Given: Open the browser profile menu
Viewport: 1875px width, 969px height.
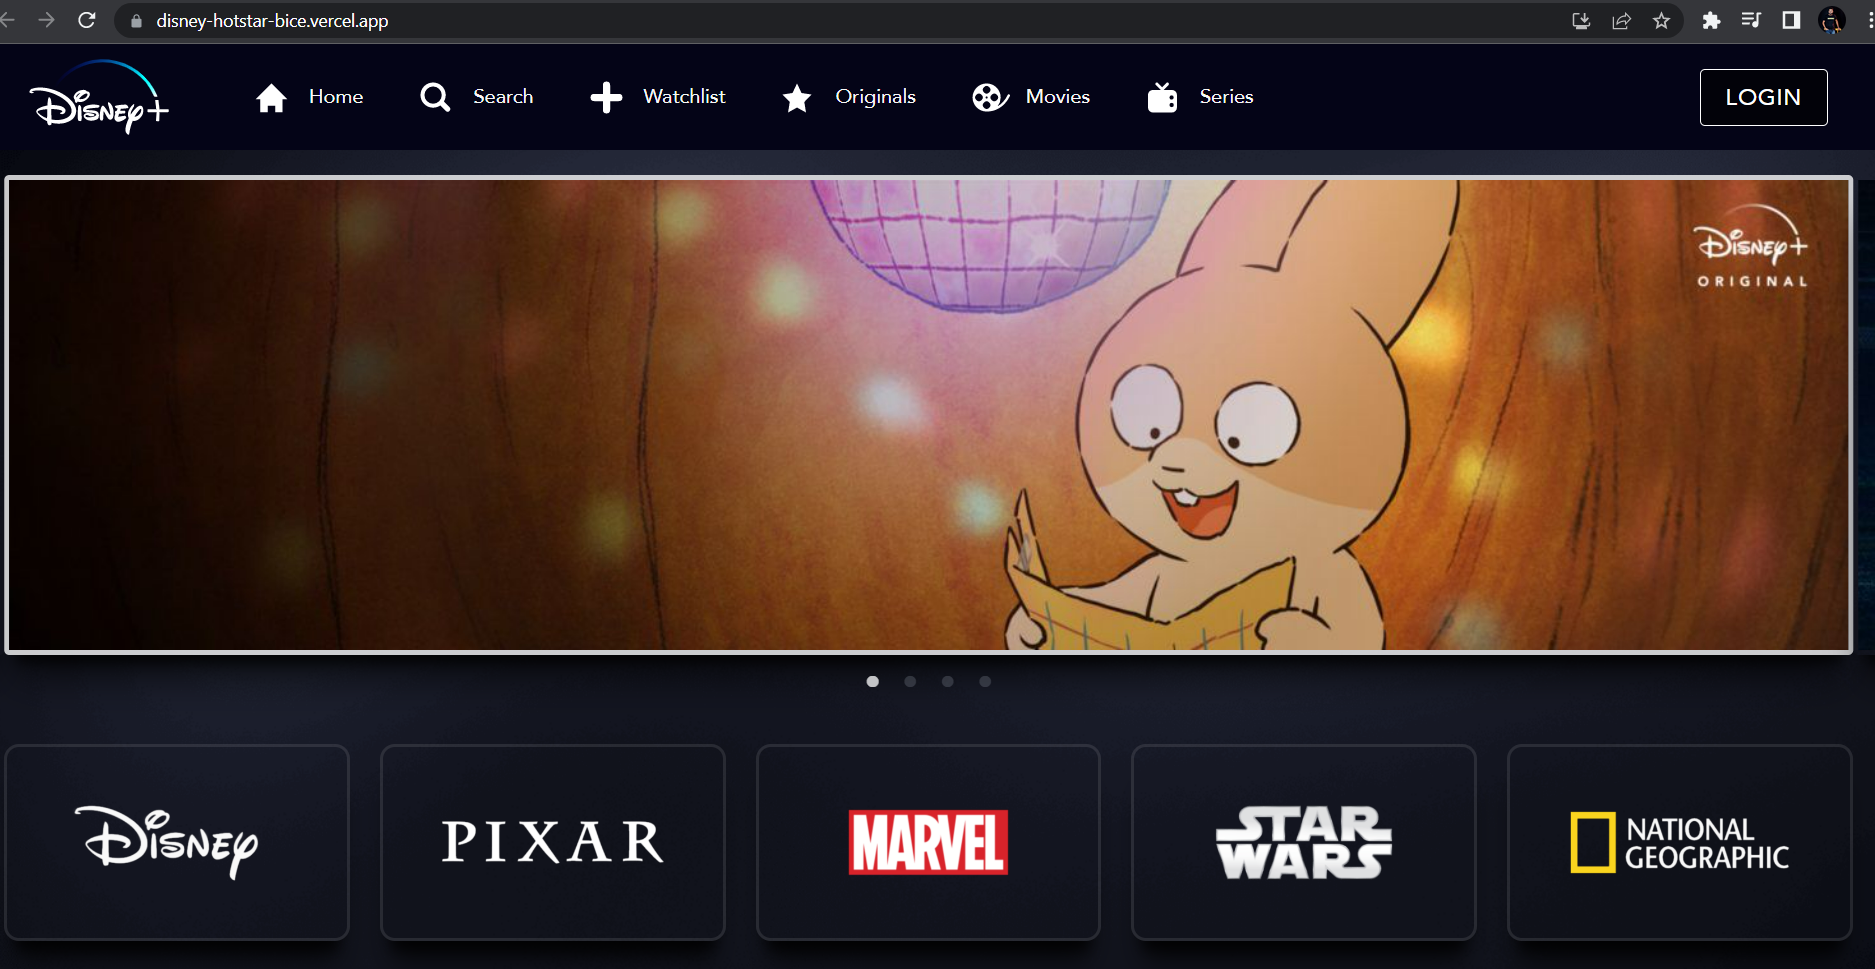Looking at the screenshot, I should (x=1831, y=20).
